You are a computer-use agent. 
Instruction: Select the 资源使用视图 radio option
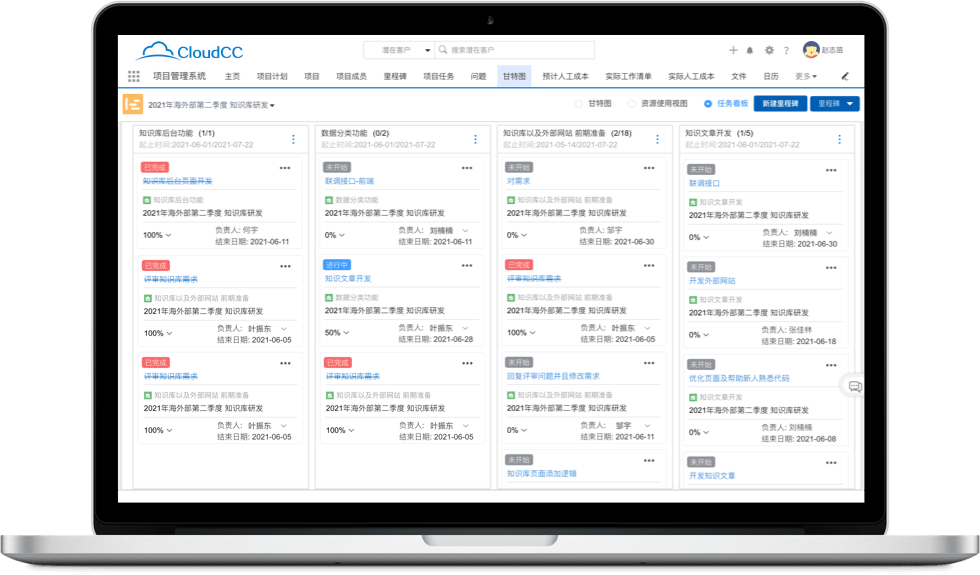[631, 103]
